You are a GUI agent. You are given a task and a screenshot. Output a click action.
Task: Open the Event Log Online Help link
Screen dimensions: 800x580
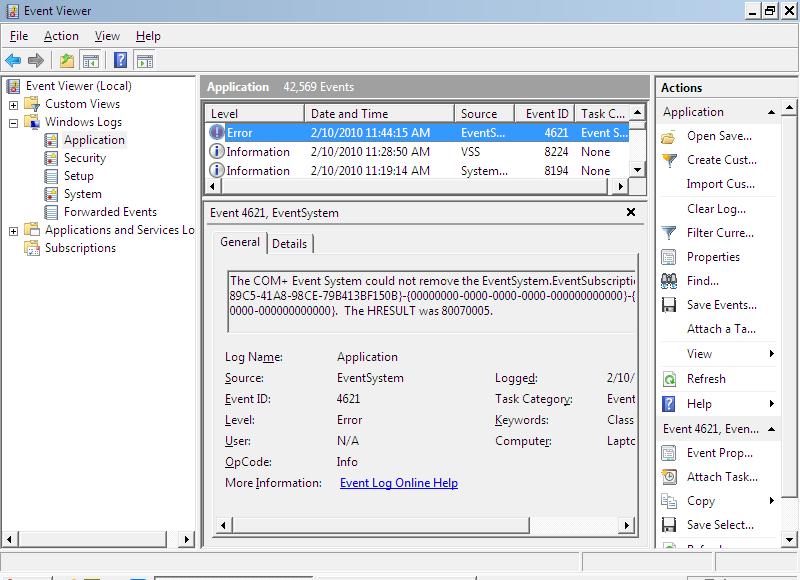(398, 483)
